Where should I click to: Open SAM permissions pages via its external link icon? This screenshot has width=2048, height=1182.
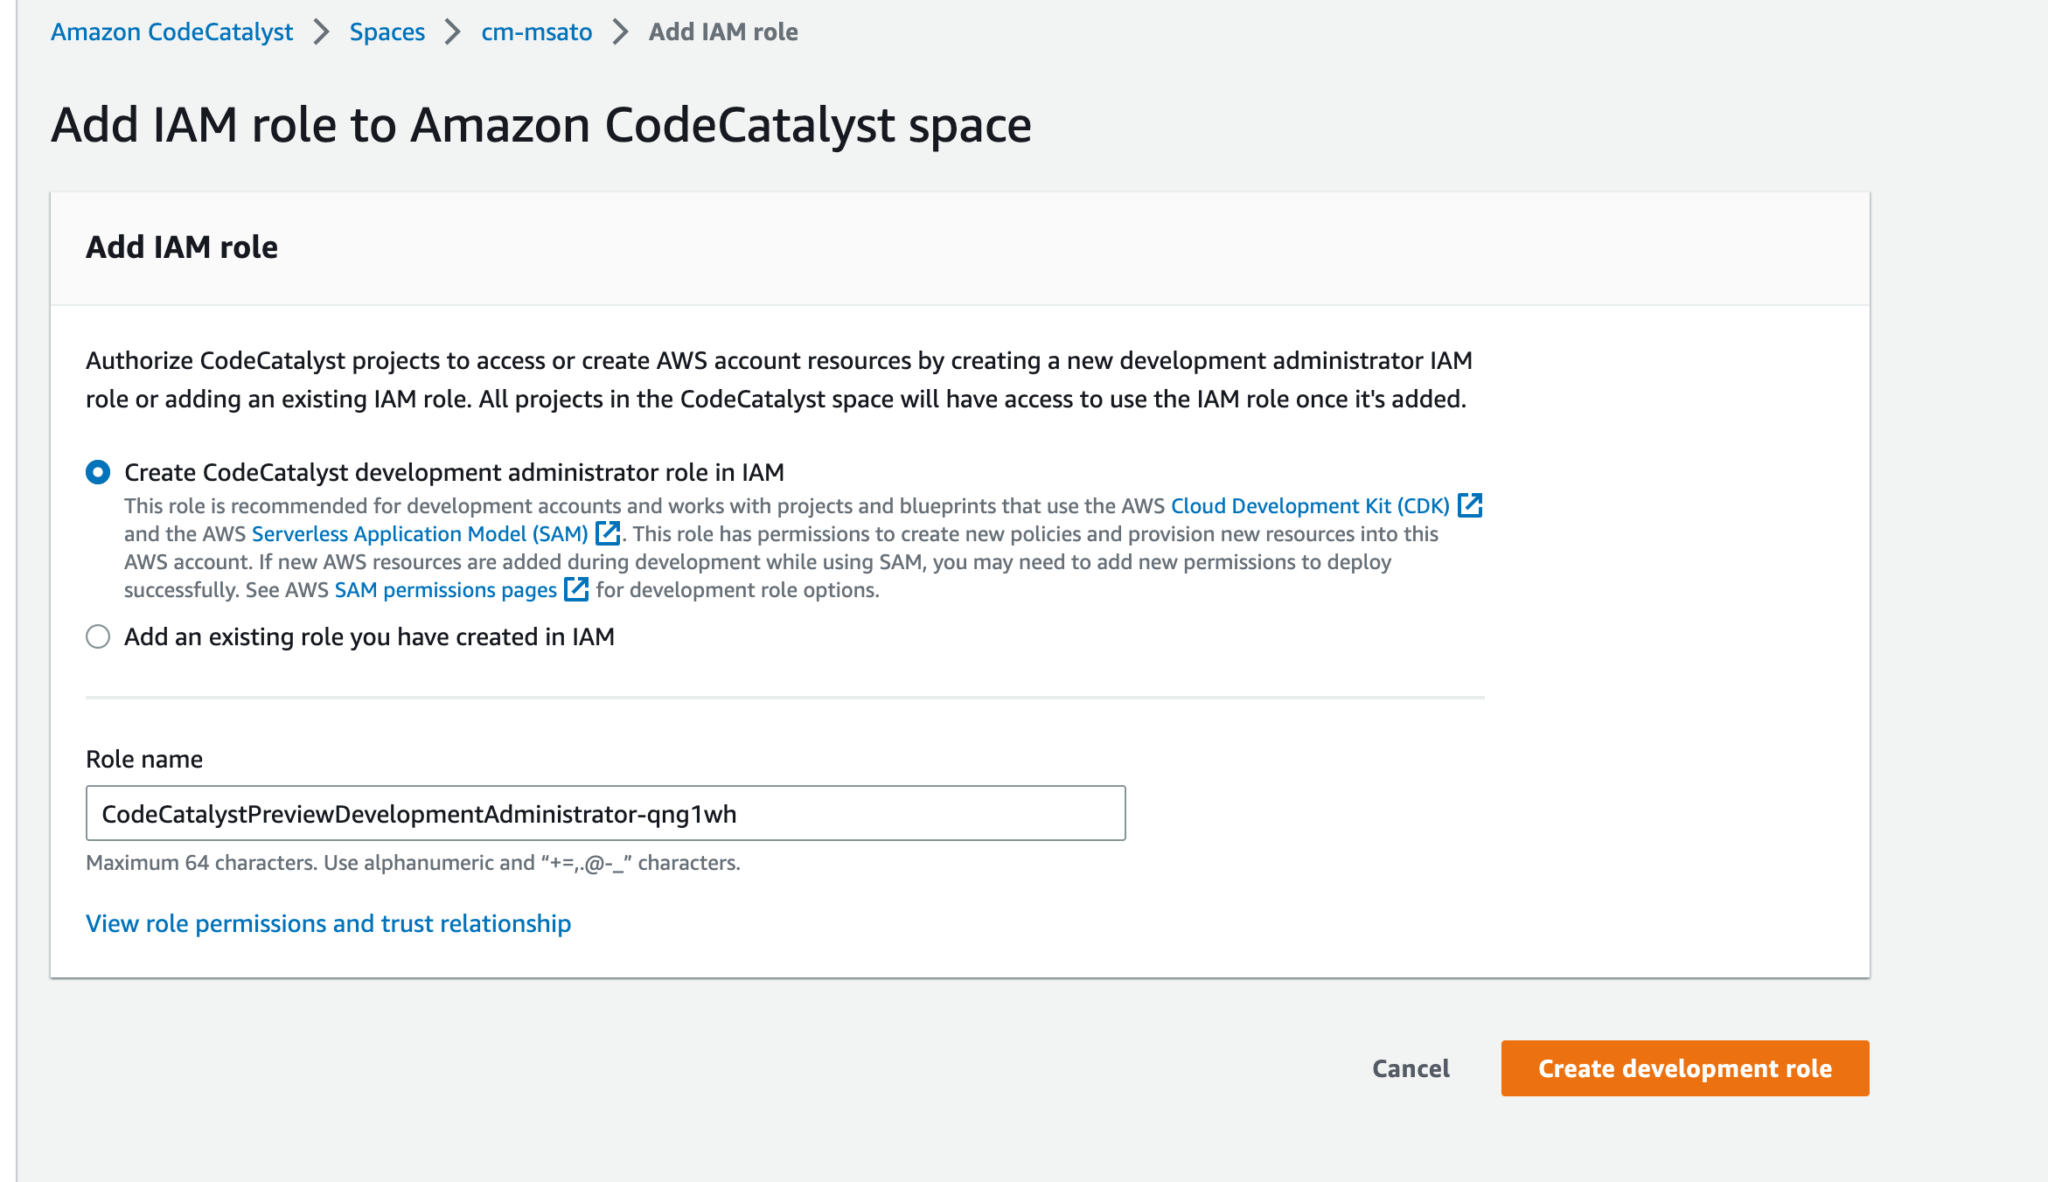576,590
